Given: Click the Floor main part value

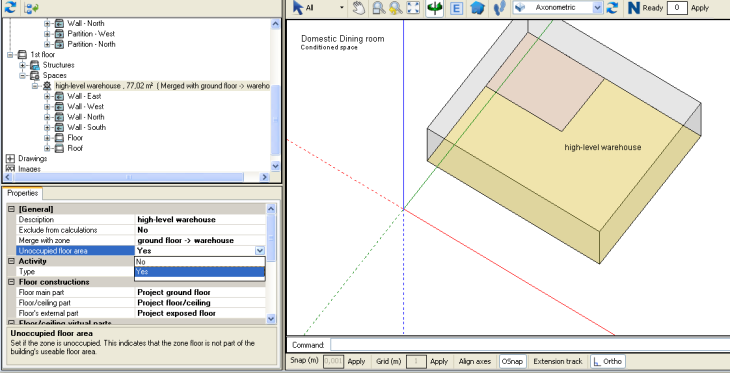Looking at the screenshot, I should pos(174,292).
